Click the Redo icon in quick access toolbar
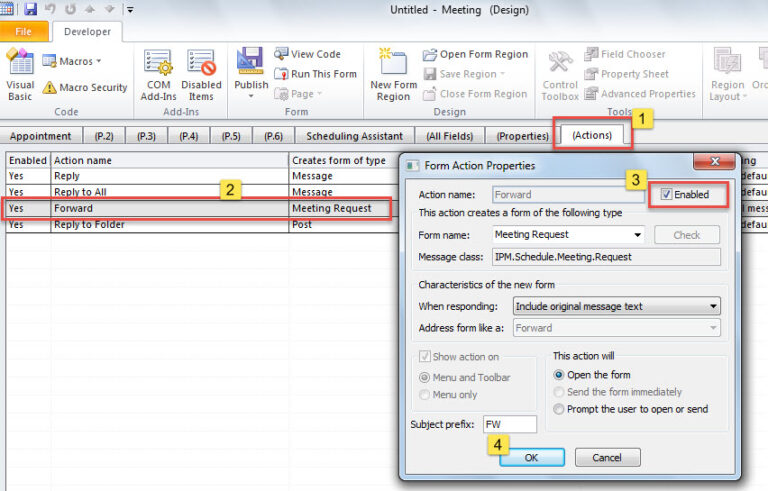 tap(71, 9)
